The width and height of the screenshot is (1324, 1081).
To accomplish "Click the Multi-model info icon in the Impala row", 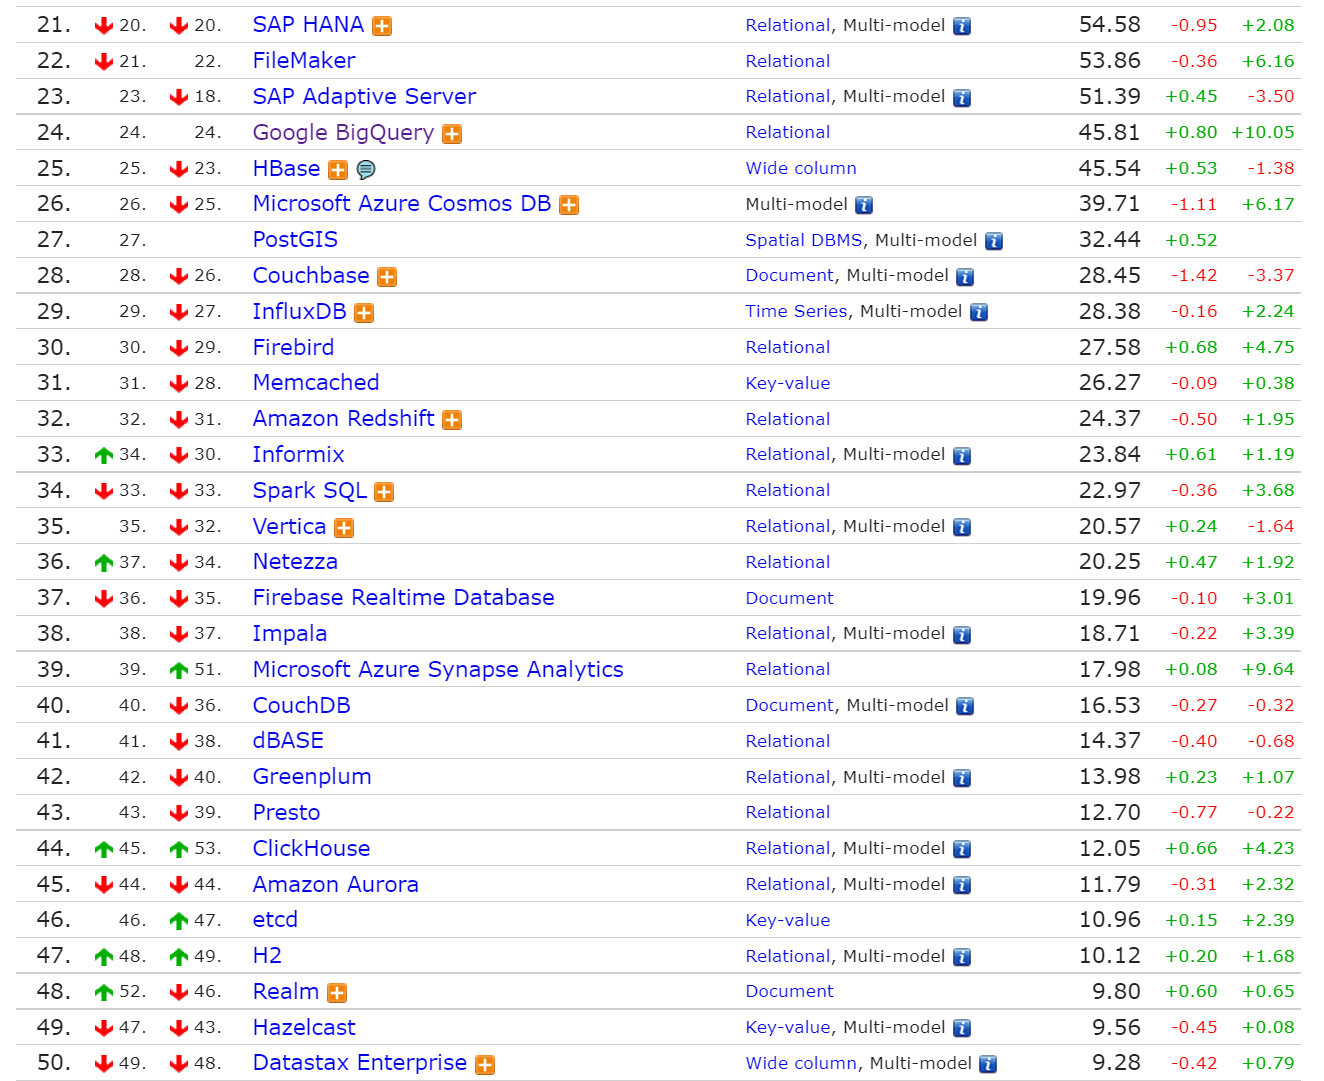I will pyautogui.click(x=962, y=635).
